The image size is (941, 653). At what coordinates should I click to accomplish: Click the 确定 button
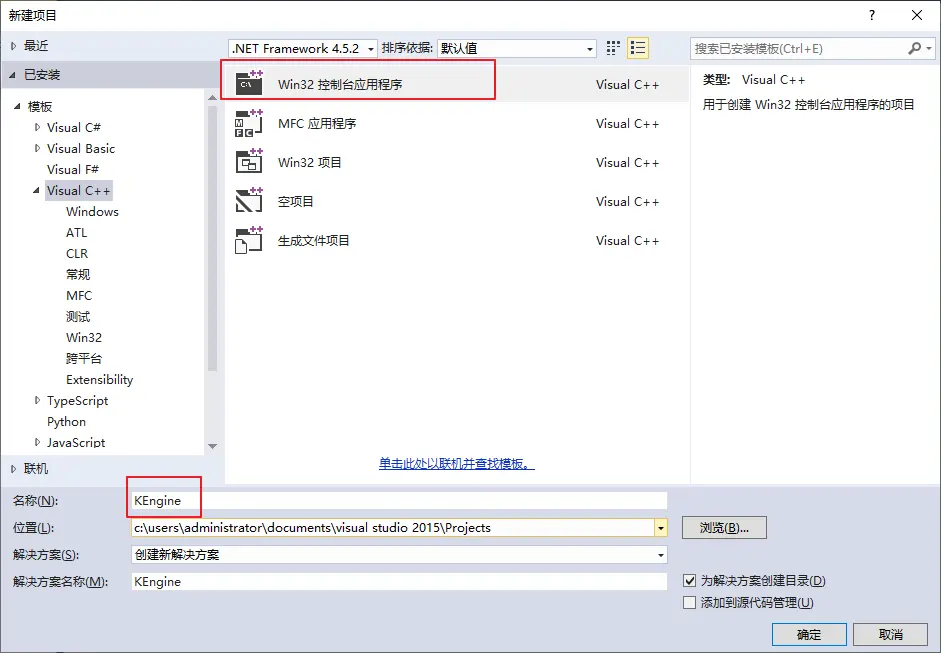(809, 634)
